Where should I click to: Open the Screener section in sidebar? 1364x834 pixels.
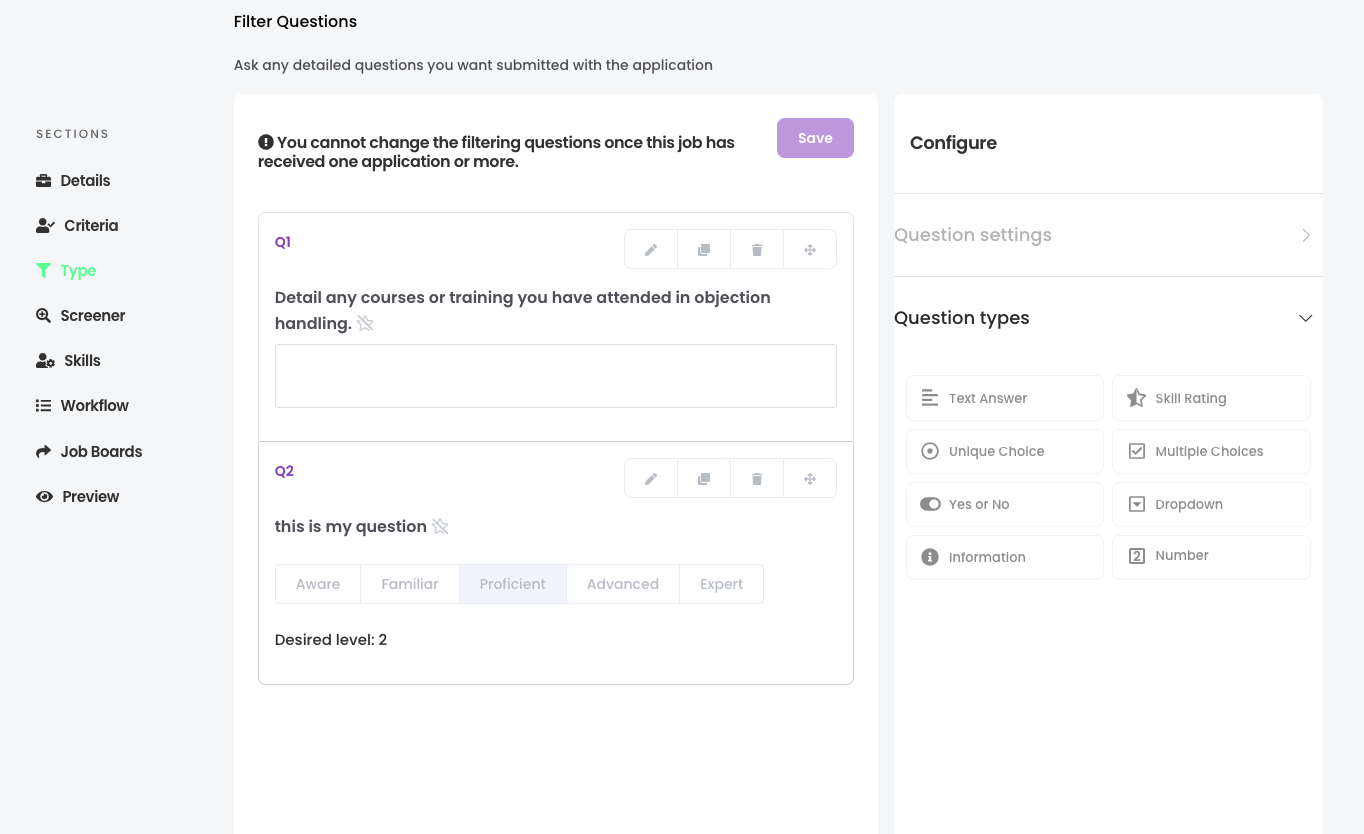[x=92, y=315]
